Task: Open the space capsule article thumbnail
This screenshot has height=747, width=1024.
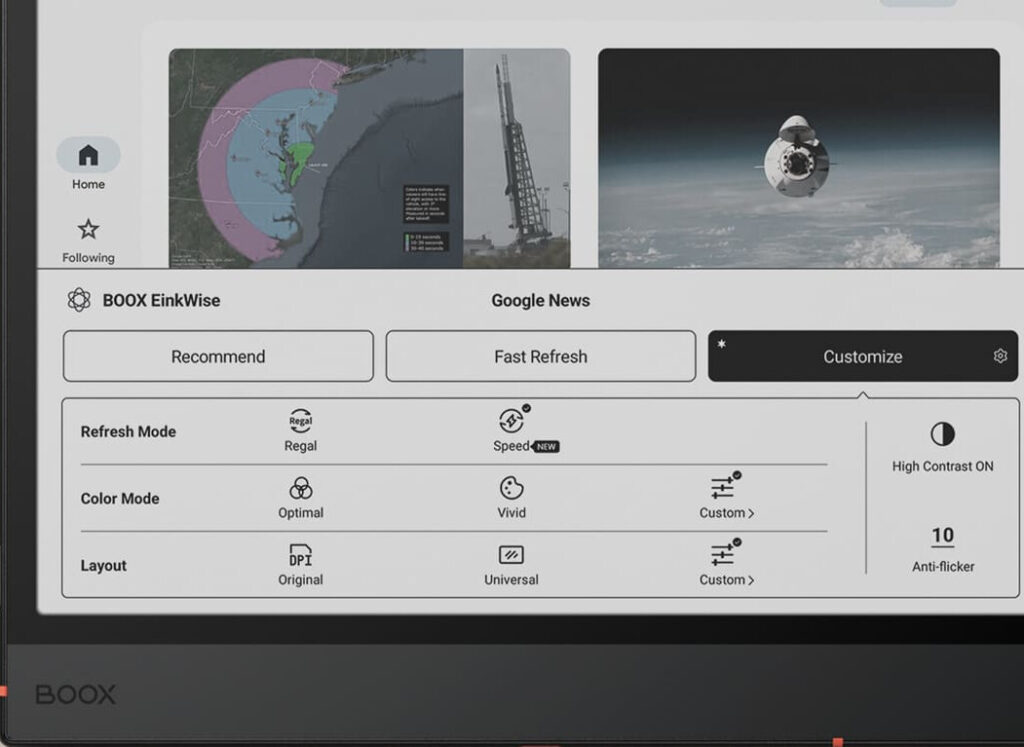Action: tap(798, 158)
